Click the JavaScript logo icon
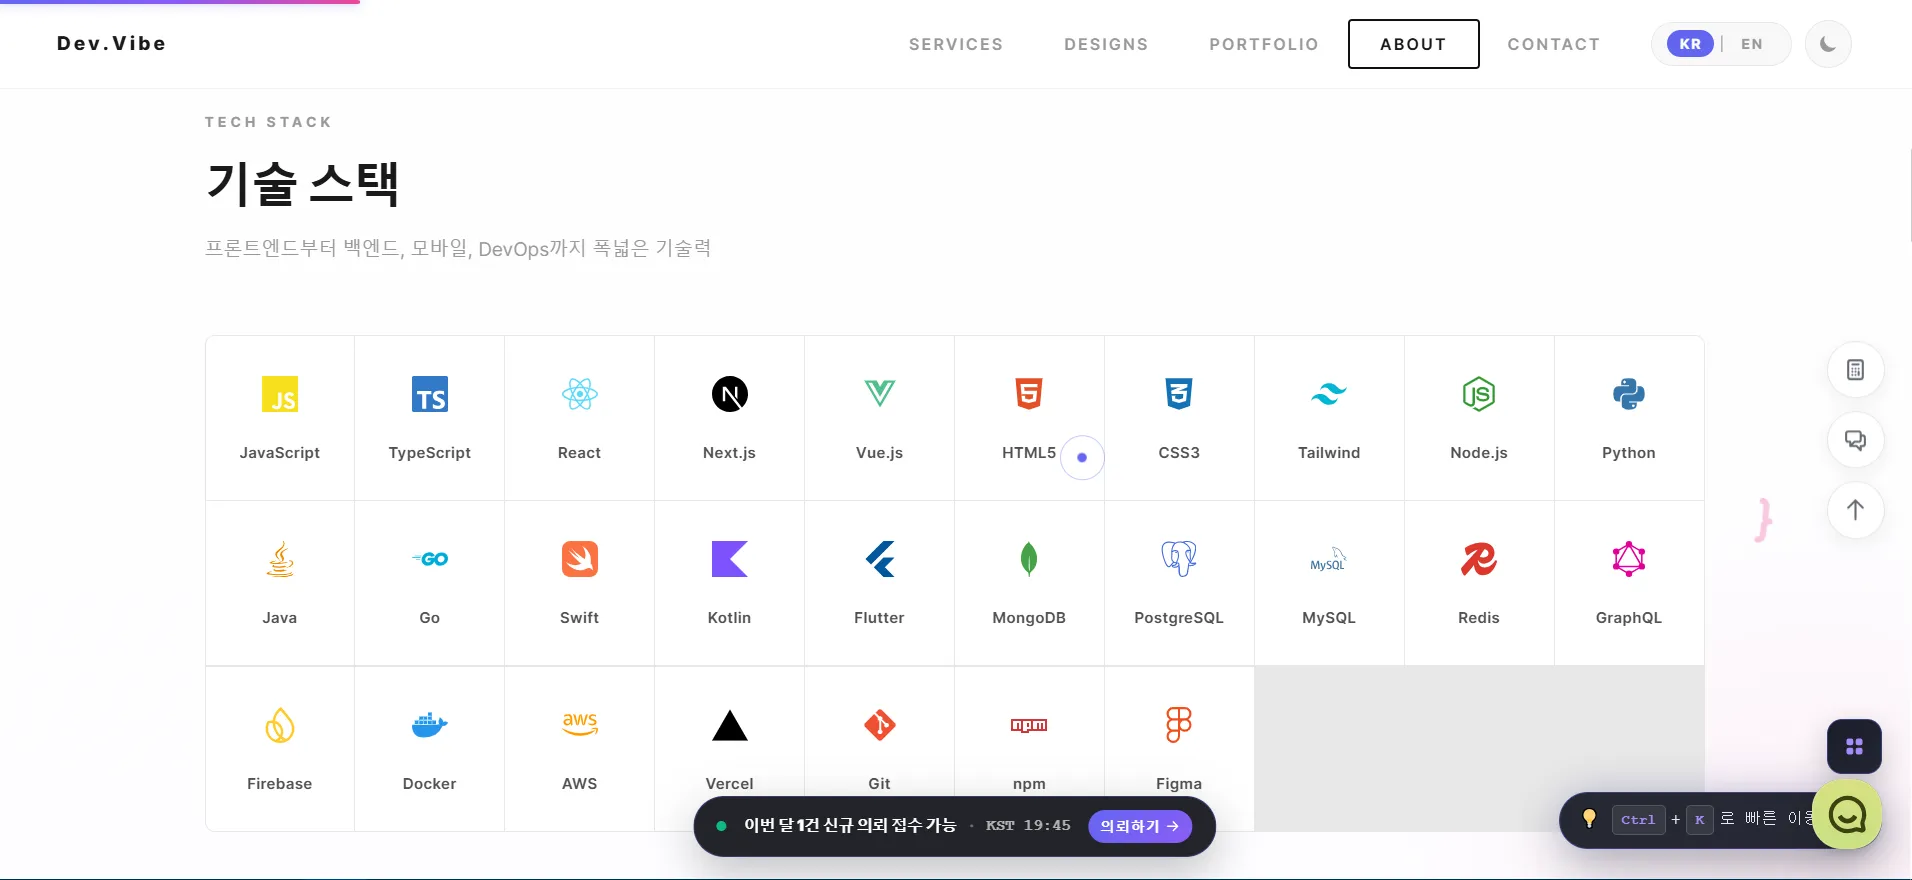1912x880 pixels. [280, 394]
